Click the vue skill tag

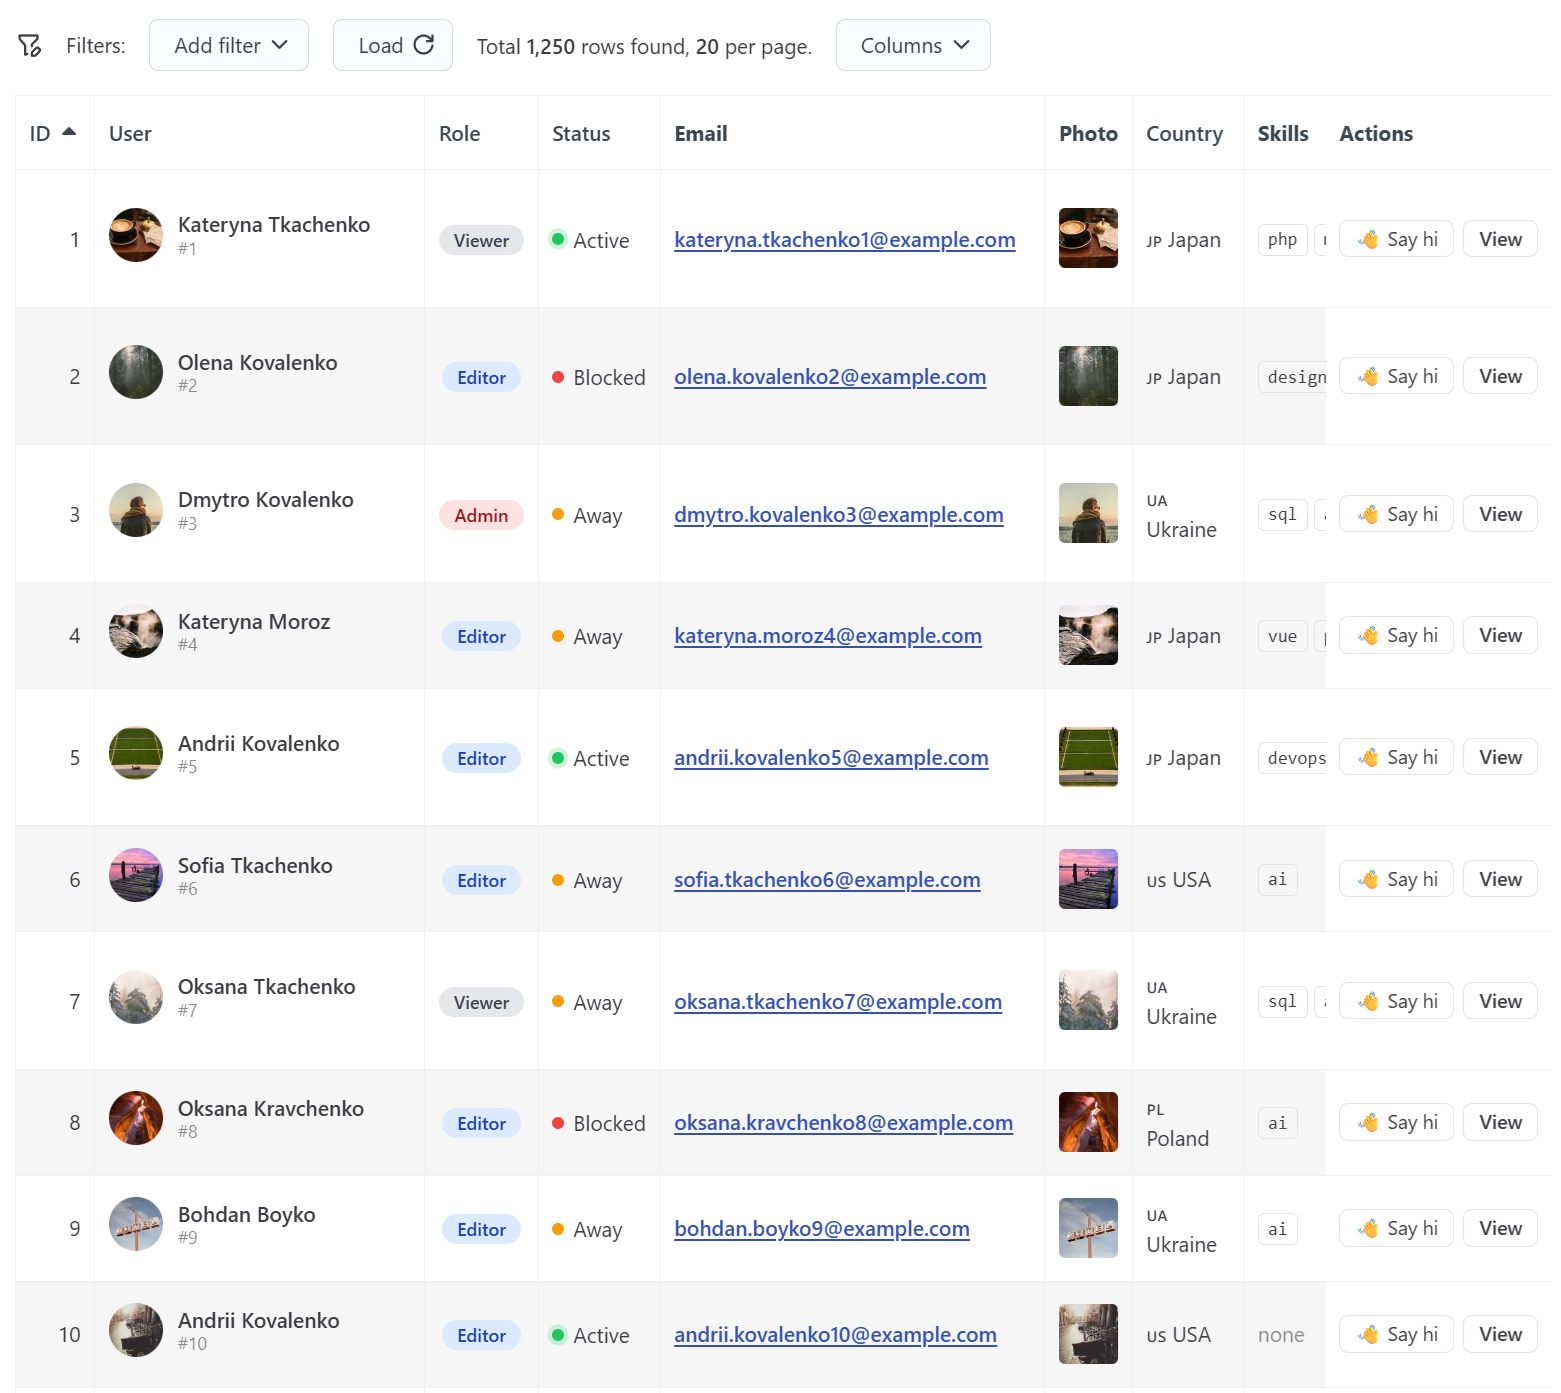tap(1282, 636)
